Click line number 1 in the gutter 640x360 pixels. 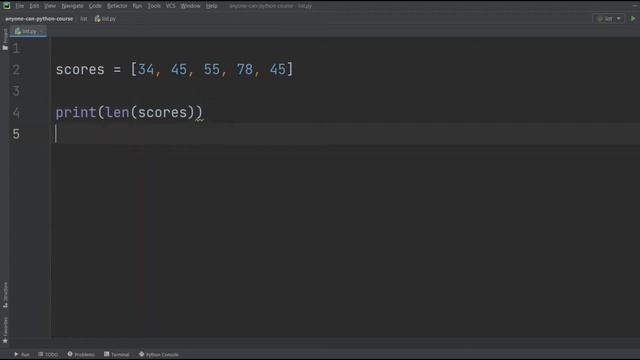[x=16, y=49]
